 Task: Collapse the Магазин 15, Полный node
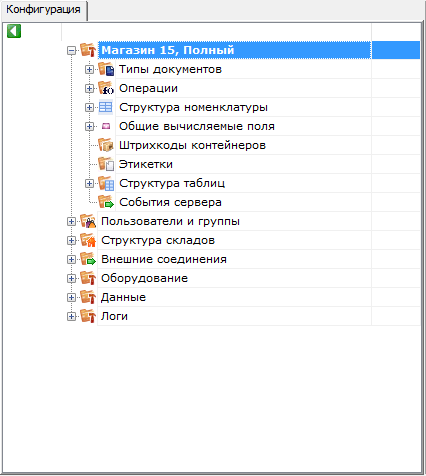[x=71, y=51]
